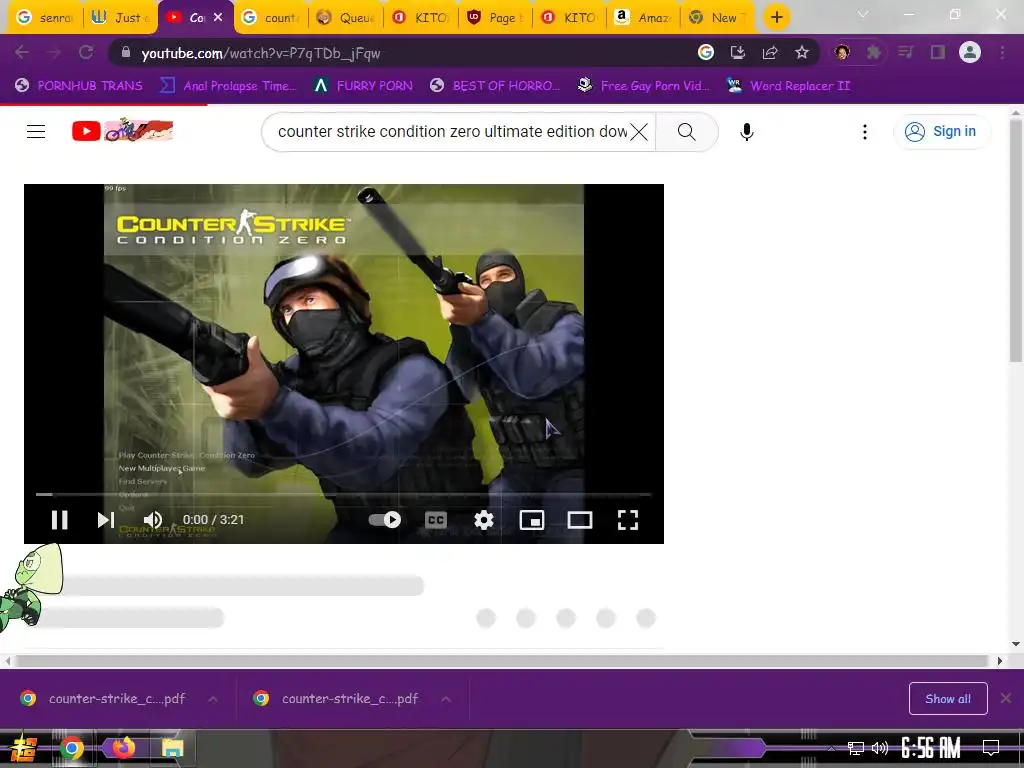
Task: Open the notification center icon
Action: coord(991,748)
